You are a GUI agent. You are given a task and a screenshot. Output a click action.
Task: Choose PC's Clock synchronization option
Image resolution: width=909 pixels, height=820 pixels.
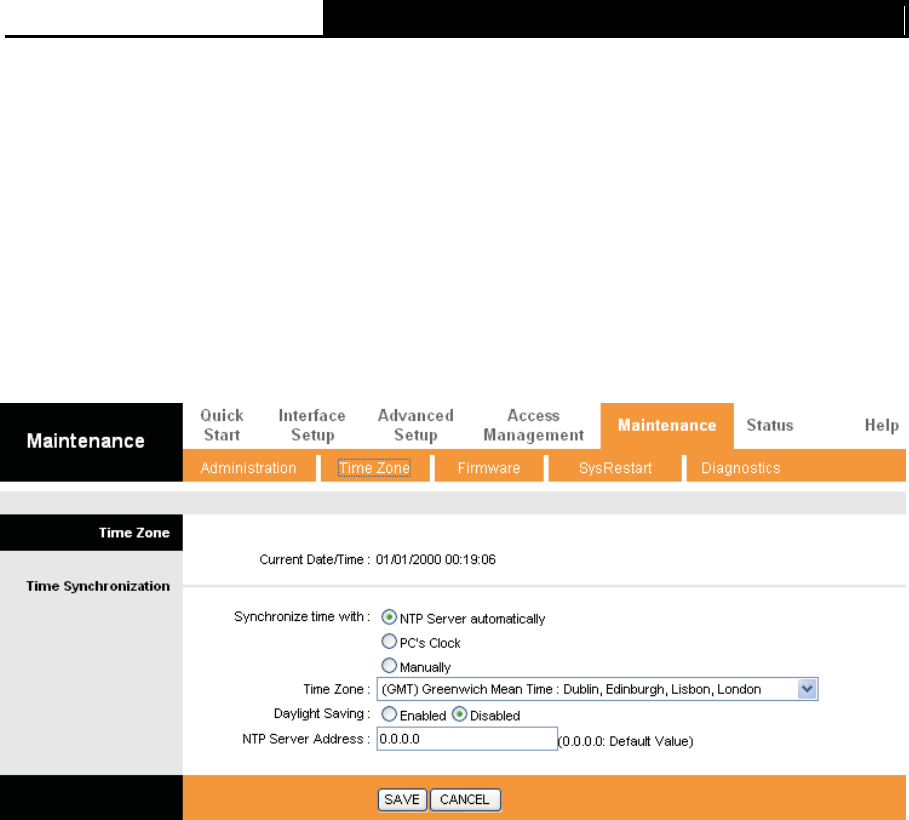[389, 641]
